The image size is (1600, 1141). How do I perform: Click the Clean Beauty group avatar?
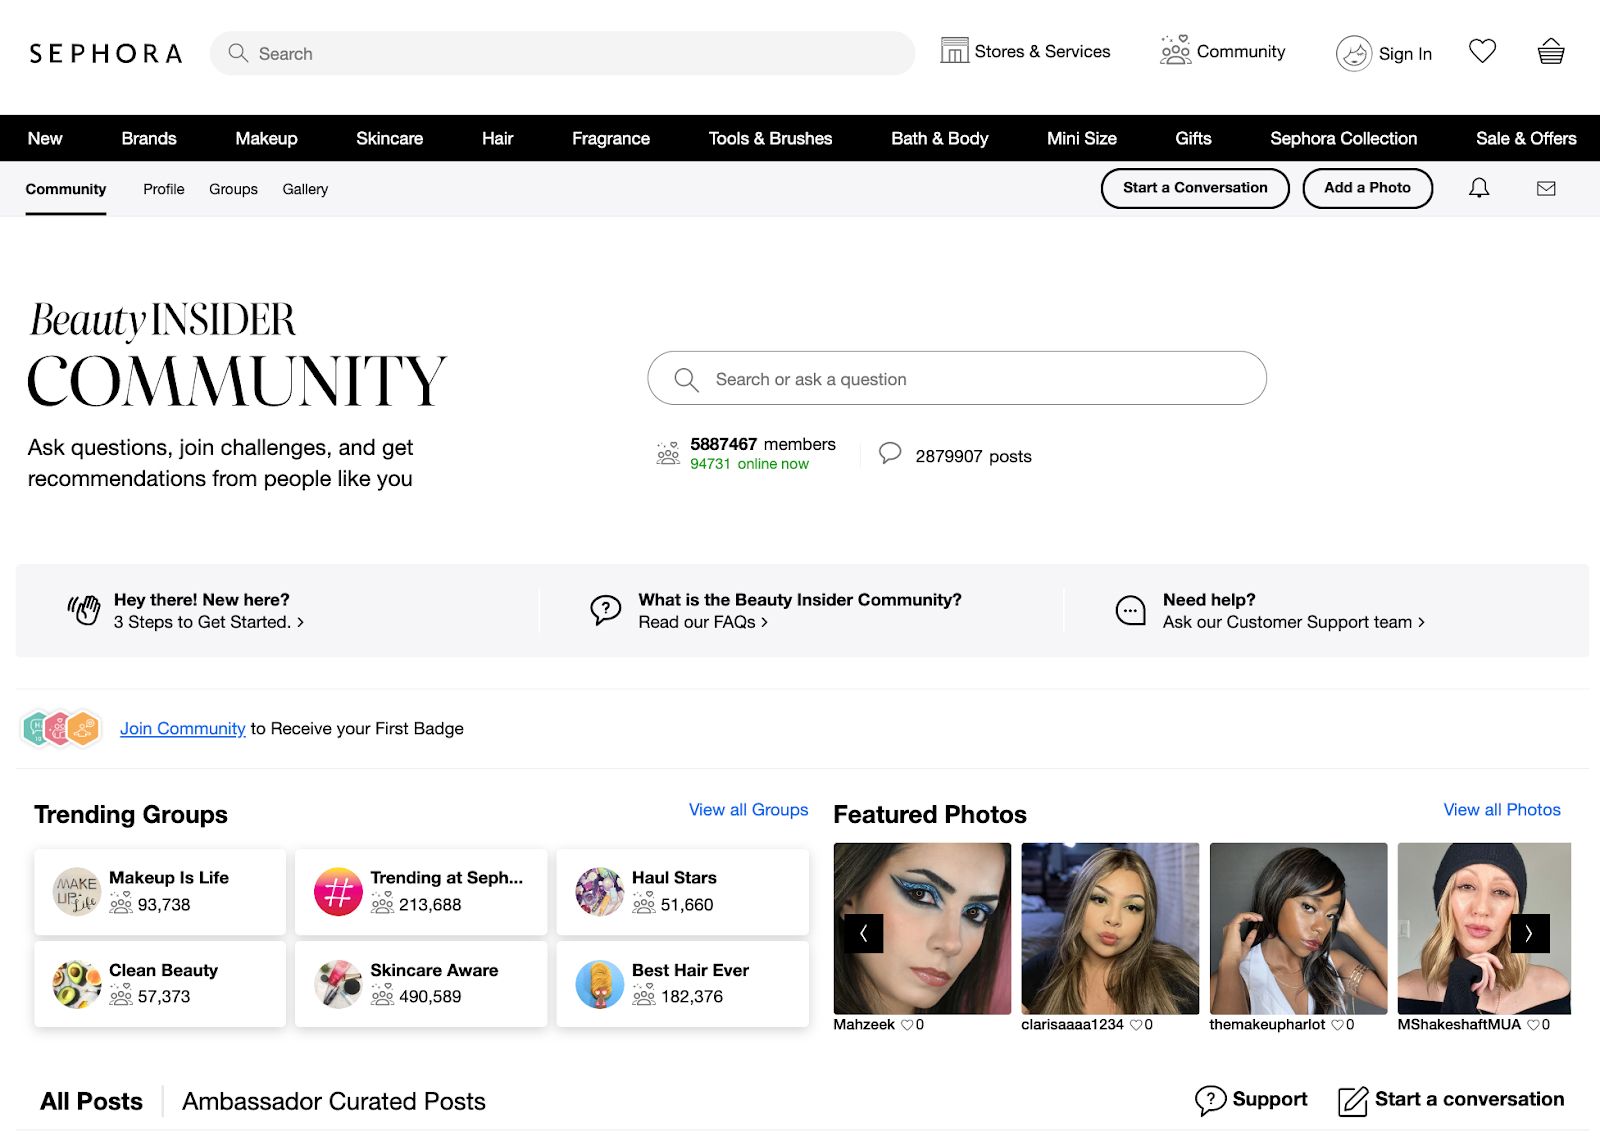(x=77, y=984)
